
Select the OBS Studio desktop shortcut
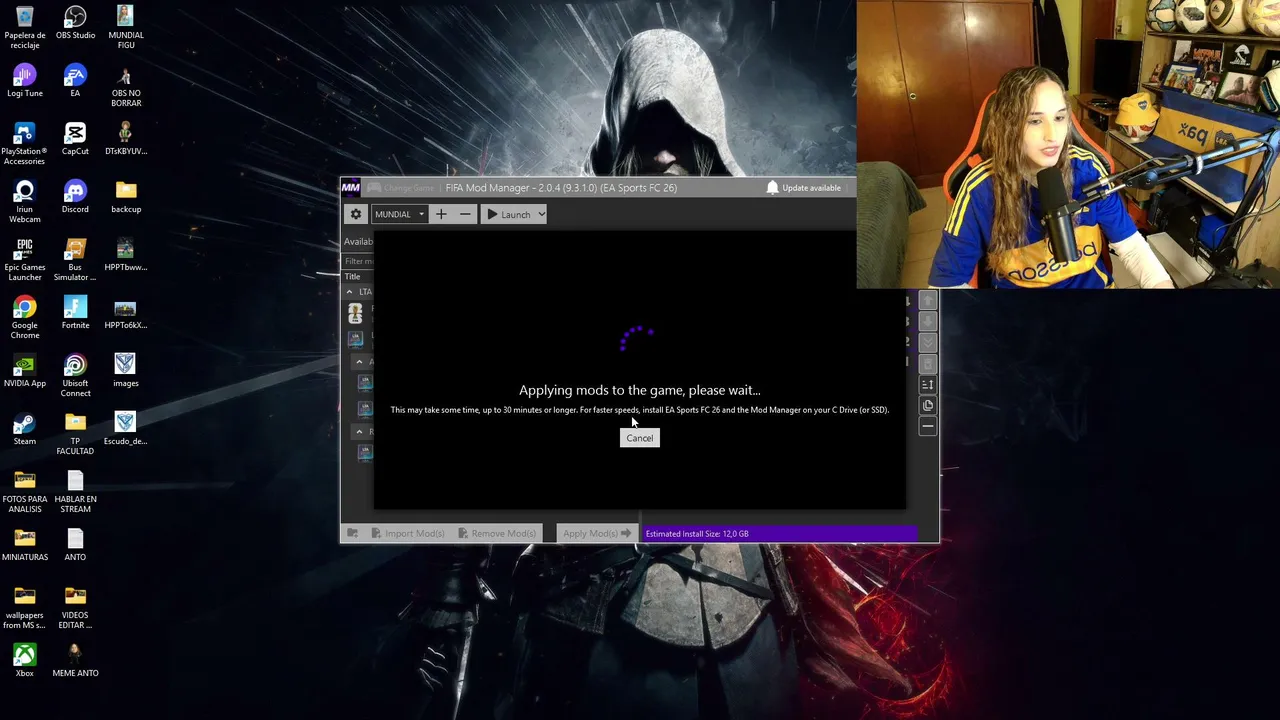pos(75,24)
